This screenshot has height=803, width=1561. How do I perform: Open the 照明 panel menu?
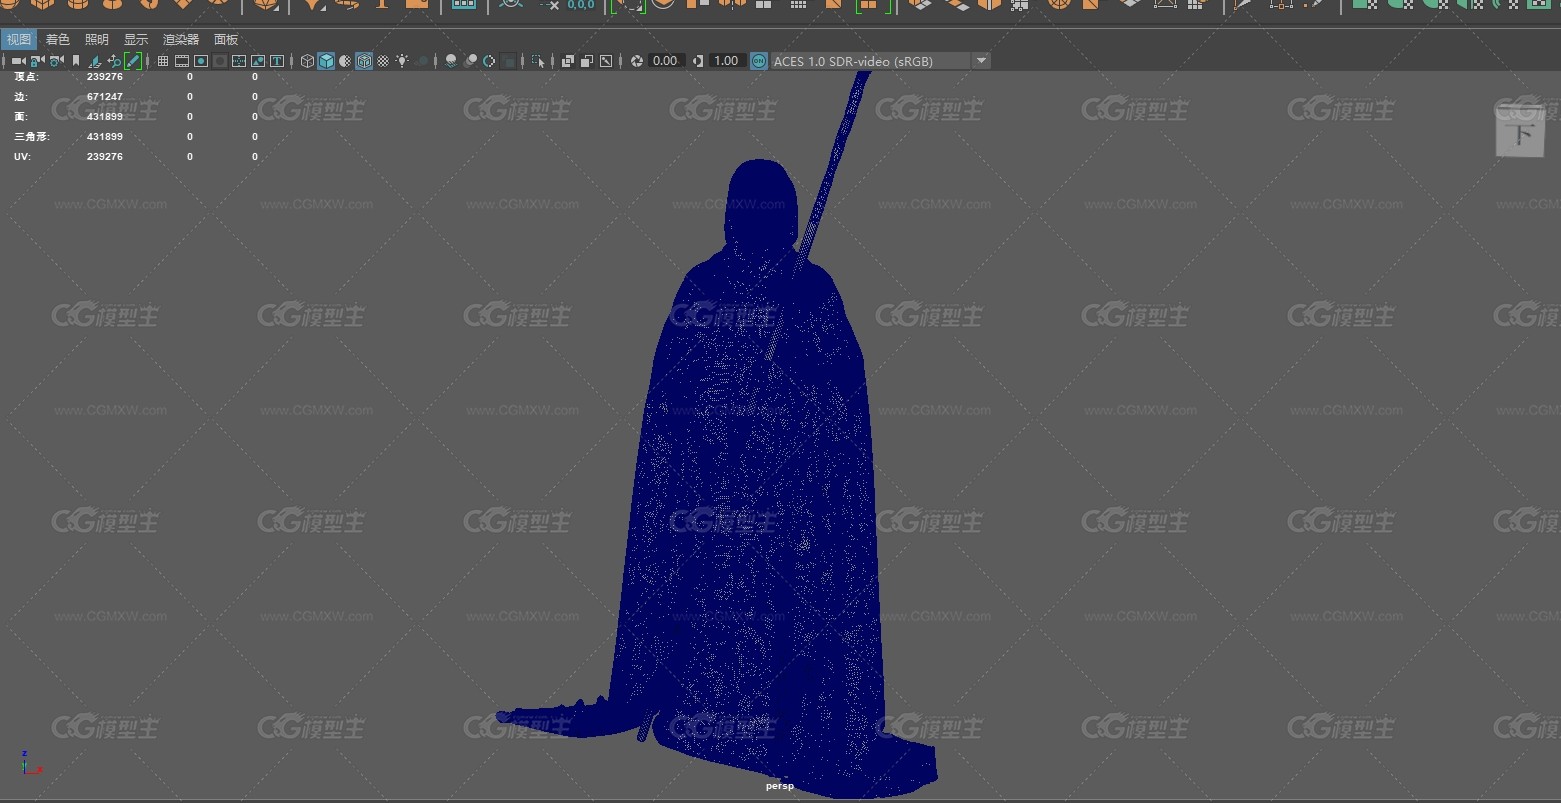point(97,40)
